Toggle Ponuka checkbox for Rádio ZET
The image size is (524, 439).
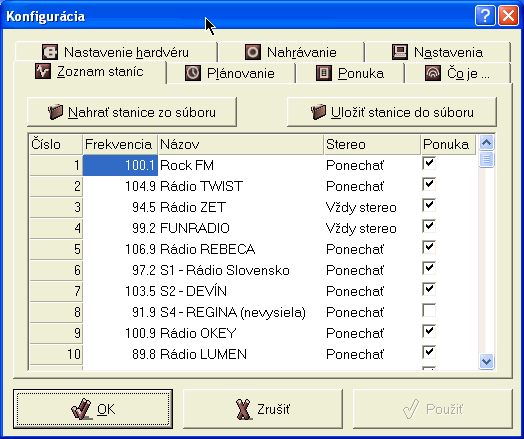point(429,205)
